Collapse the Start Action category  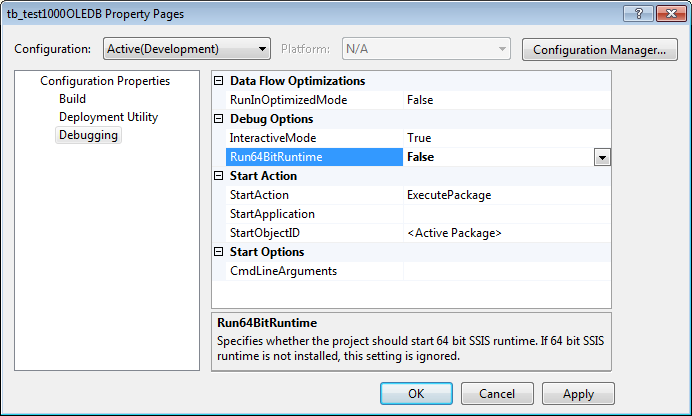pyautogui.click(x=220, y=176)
